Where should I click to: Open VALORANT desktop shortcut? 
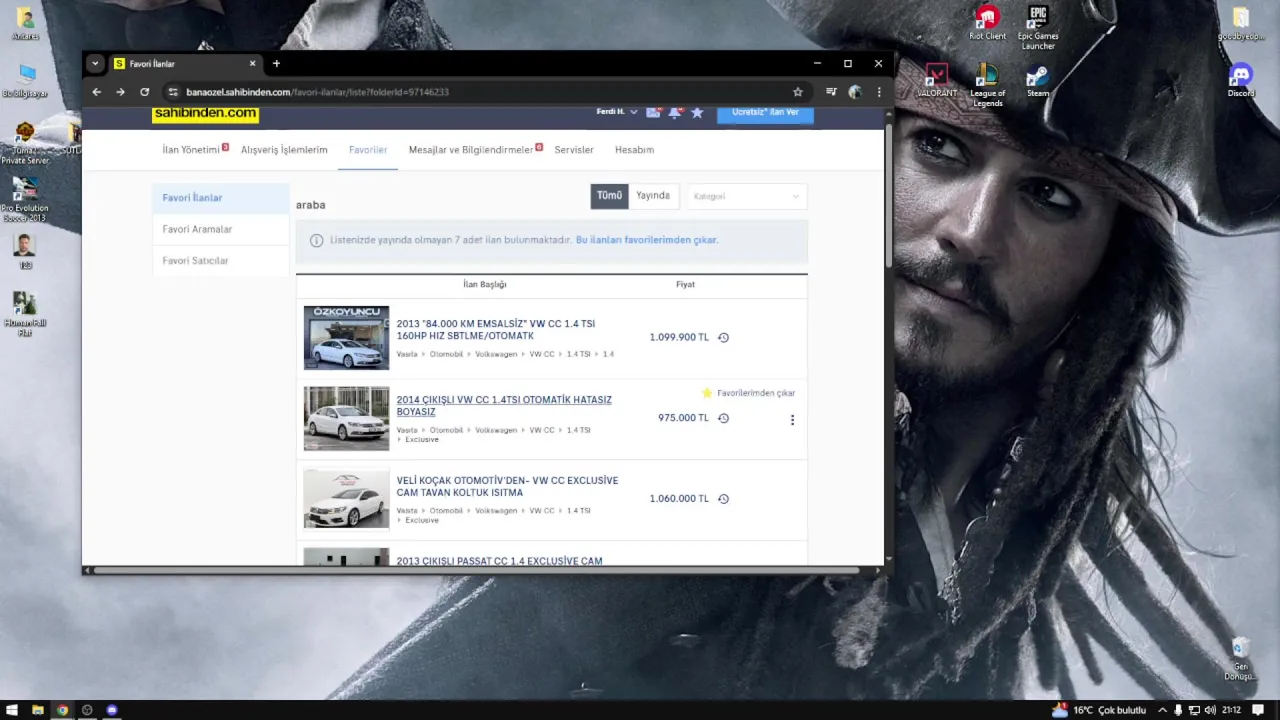click(x=937, y=81)
